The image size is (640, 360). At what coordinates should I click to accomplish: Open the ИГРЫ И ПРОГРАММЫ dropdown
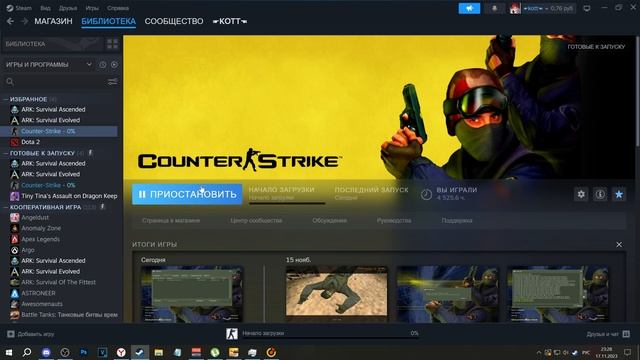pos(49,64)
